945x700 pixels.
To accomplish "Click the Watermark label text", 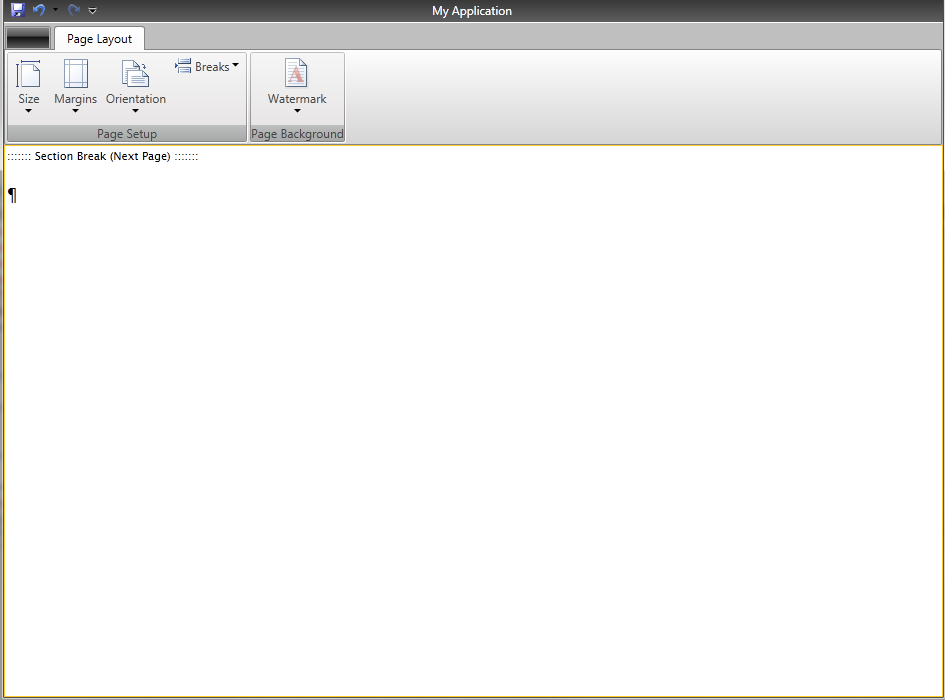I will (x=297, y=99).
